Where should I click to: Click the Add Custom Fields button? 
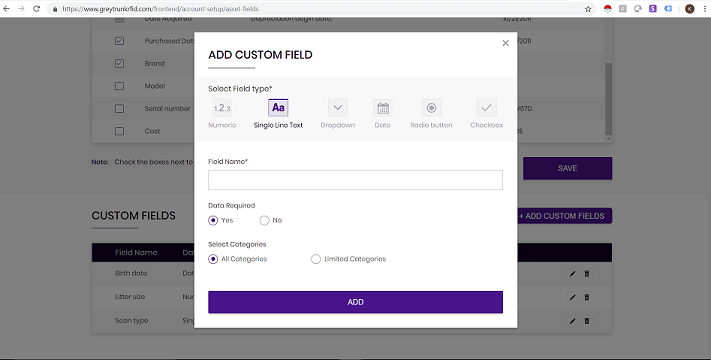(565, 216)
